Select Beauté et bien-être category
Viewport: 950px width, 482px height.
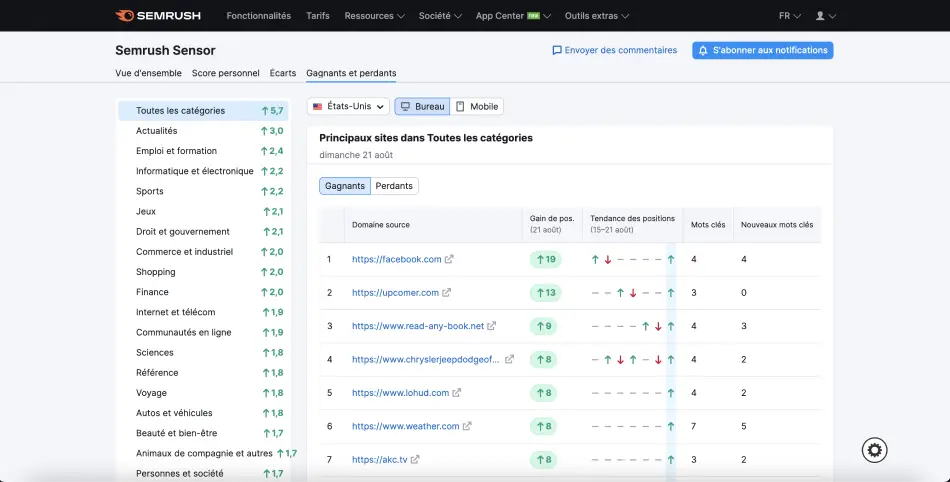[x=203, y=433]
